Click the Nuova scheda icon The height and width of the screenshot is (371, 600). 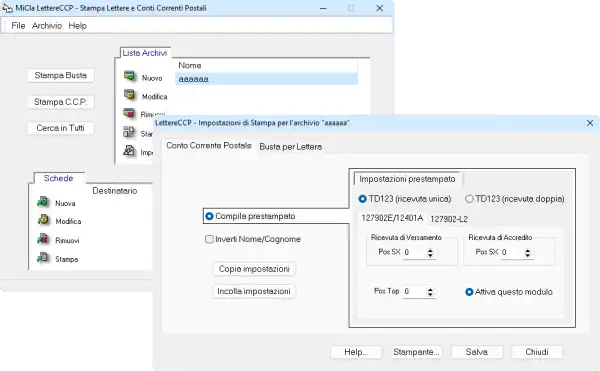[x=43, y=202]
